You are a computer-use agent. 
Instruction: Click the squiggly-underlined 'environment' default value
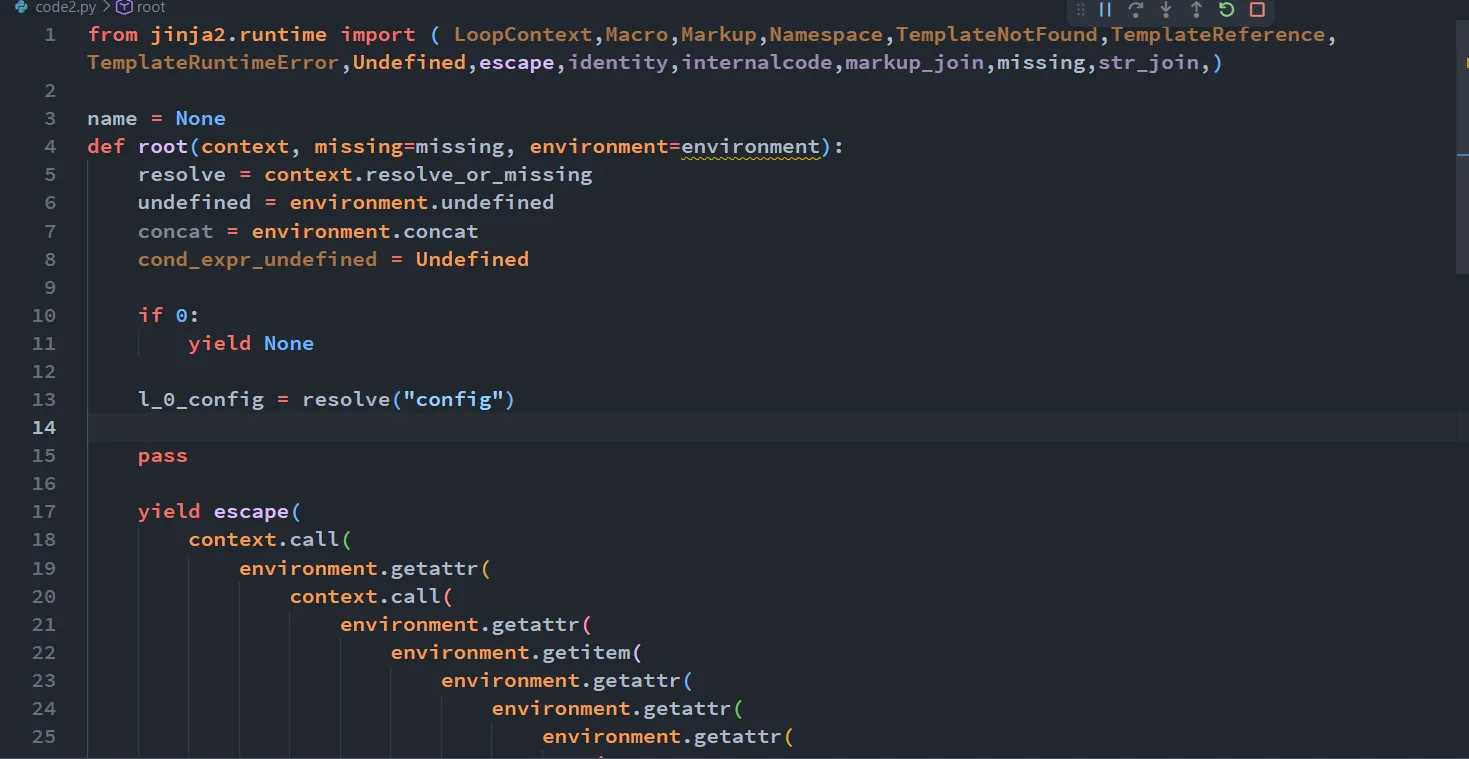click(x=751, y=147)
